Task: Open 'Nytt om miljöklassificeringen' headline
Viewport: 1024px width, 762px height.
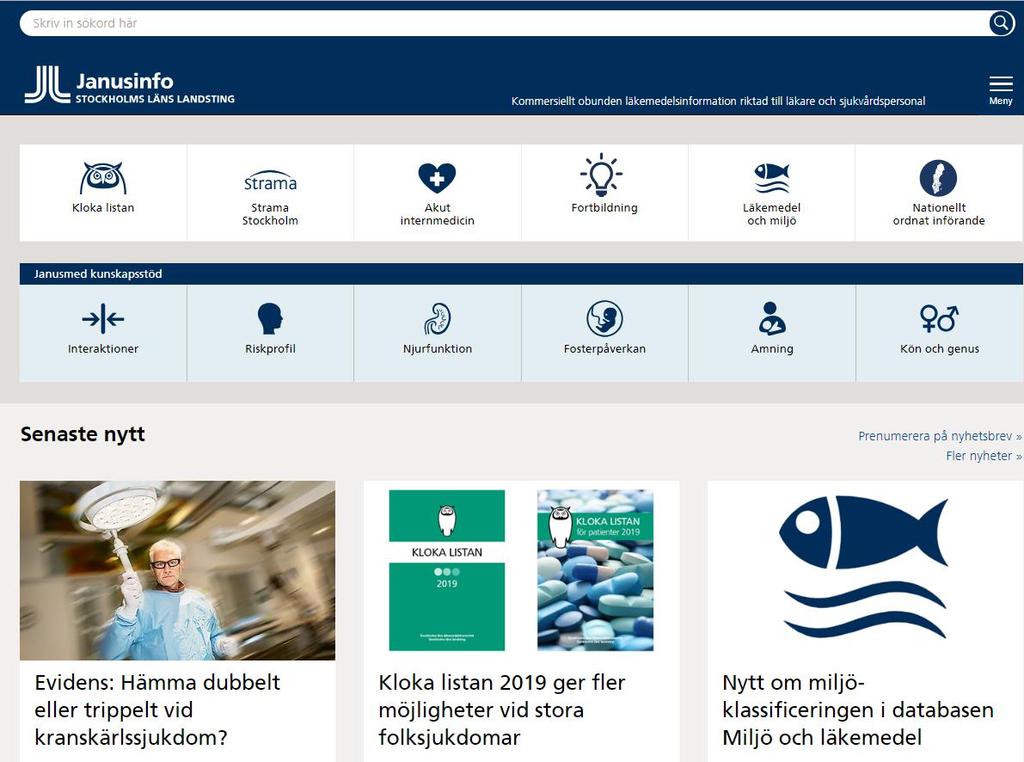Action: pyautogui.click(x=858, y=710)
